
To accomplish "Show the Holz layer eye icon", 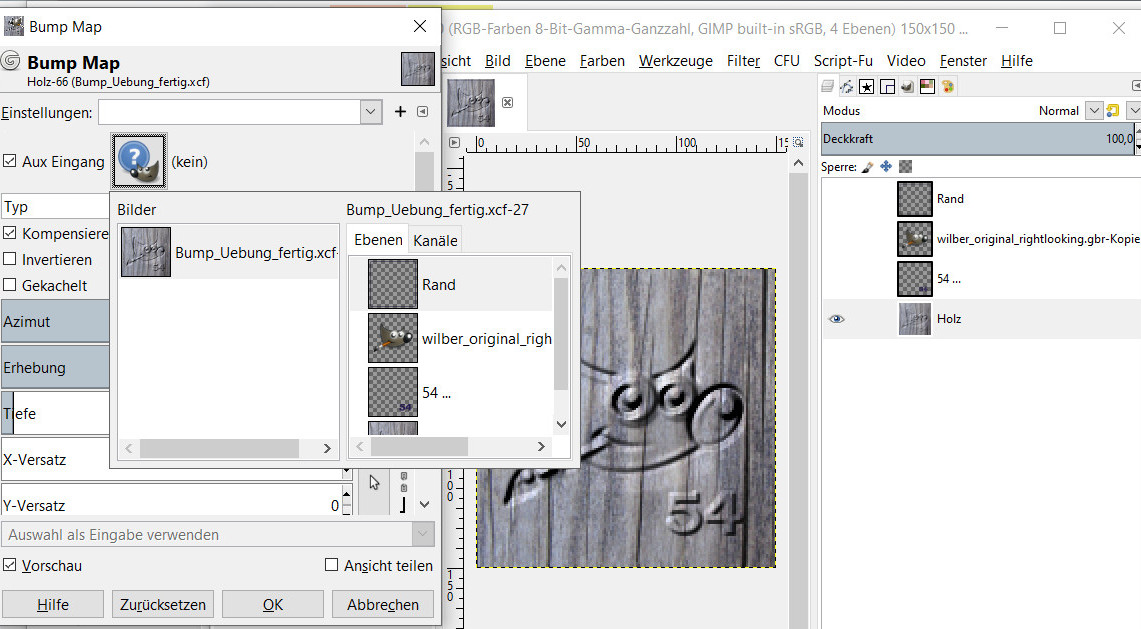I will (x=837, y=319).
